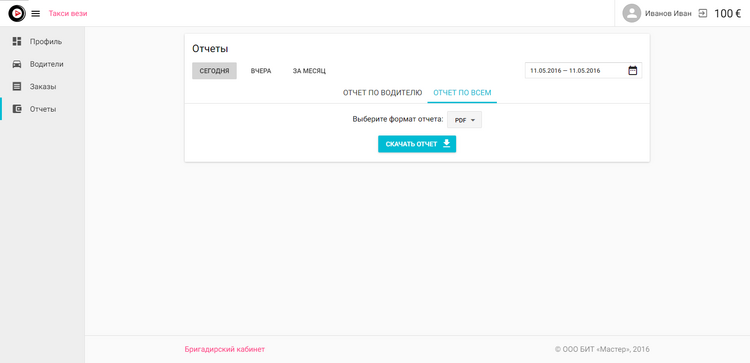
Task: Switch to ОТЧЕТ ПО ВОДИТЕЛЮ tab
Action: click(382, 93)
